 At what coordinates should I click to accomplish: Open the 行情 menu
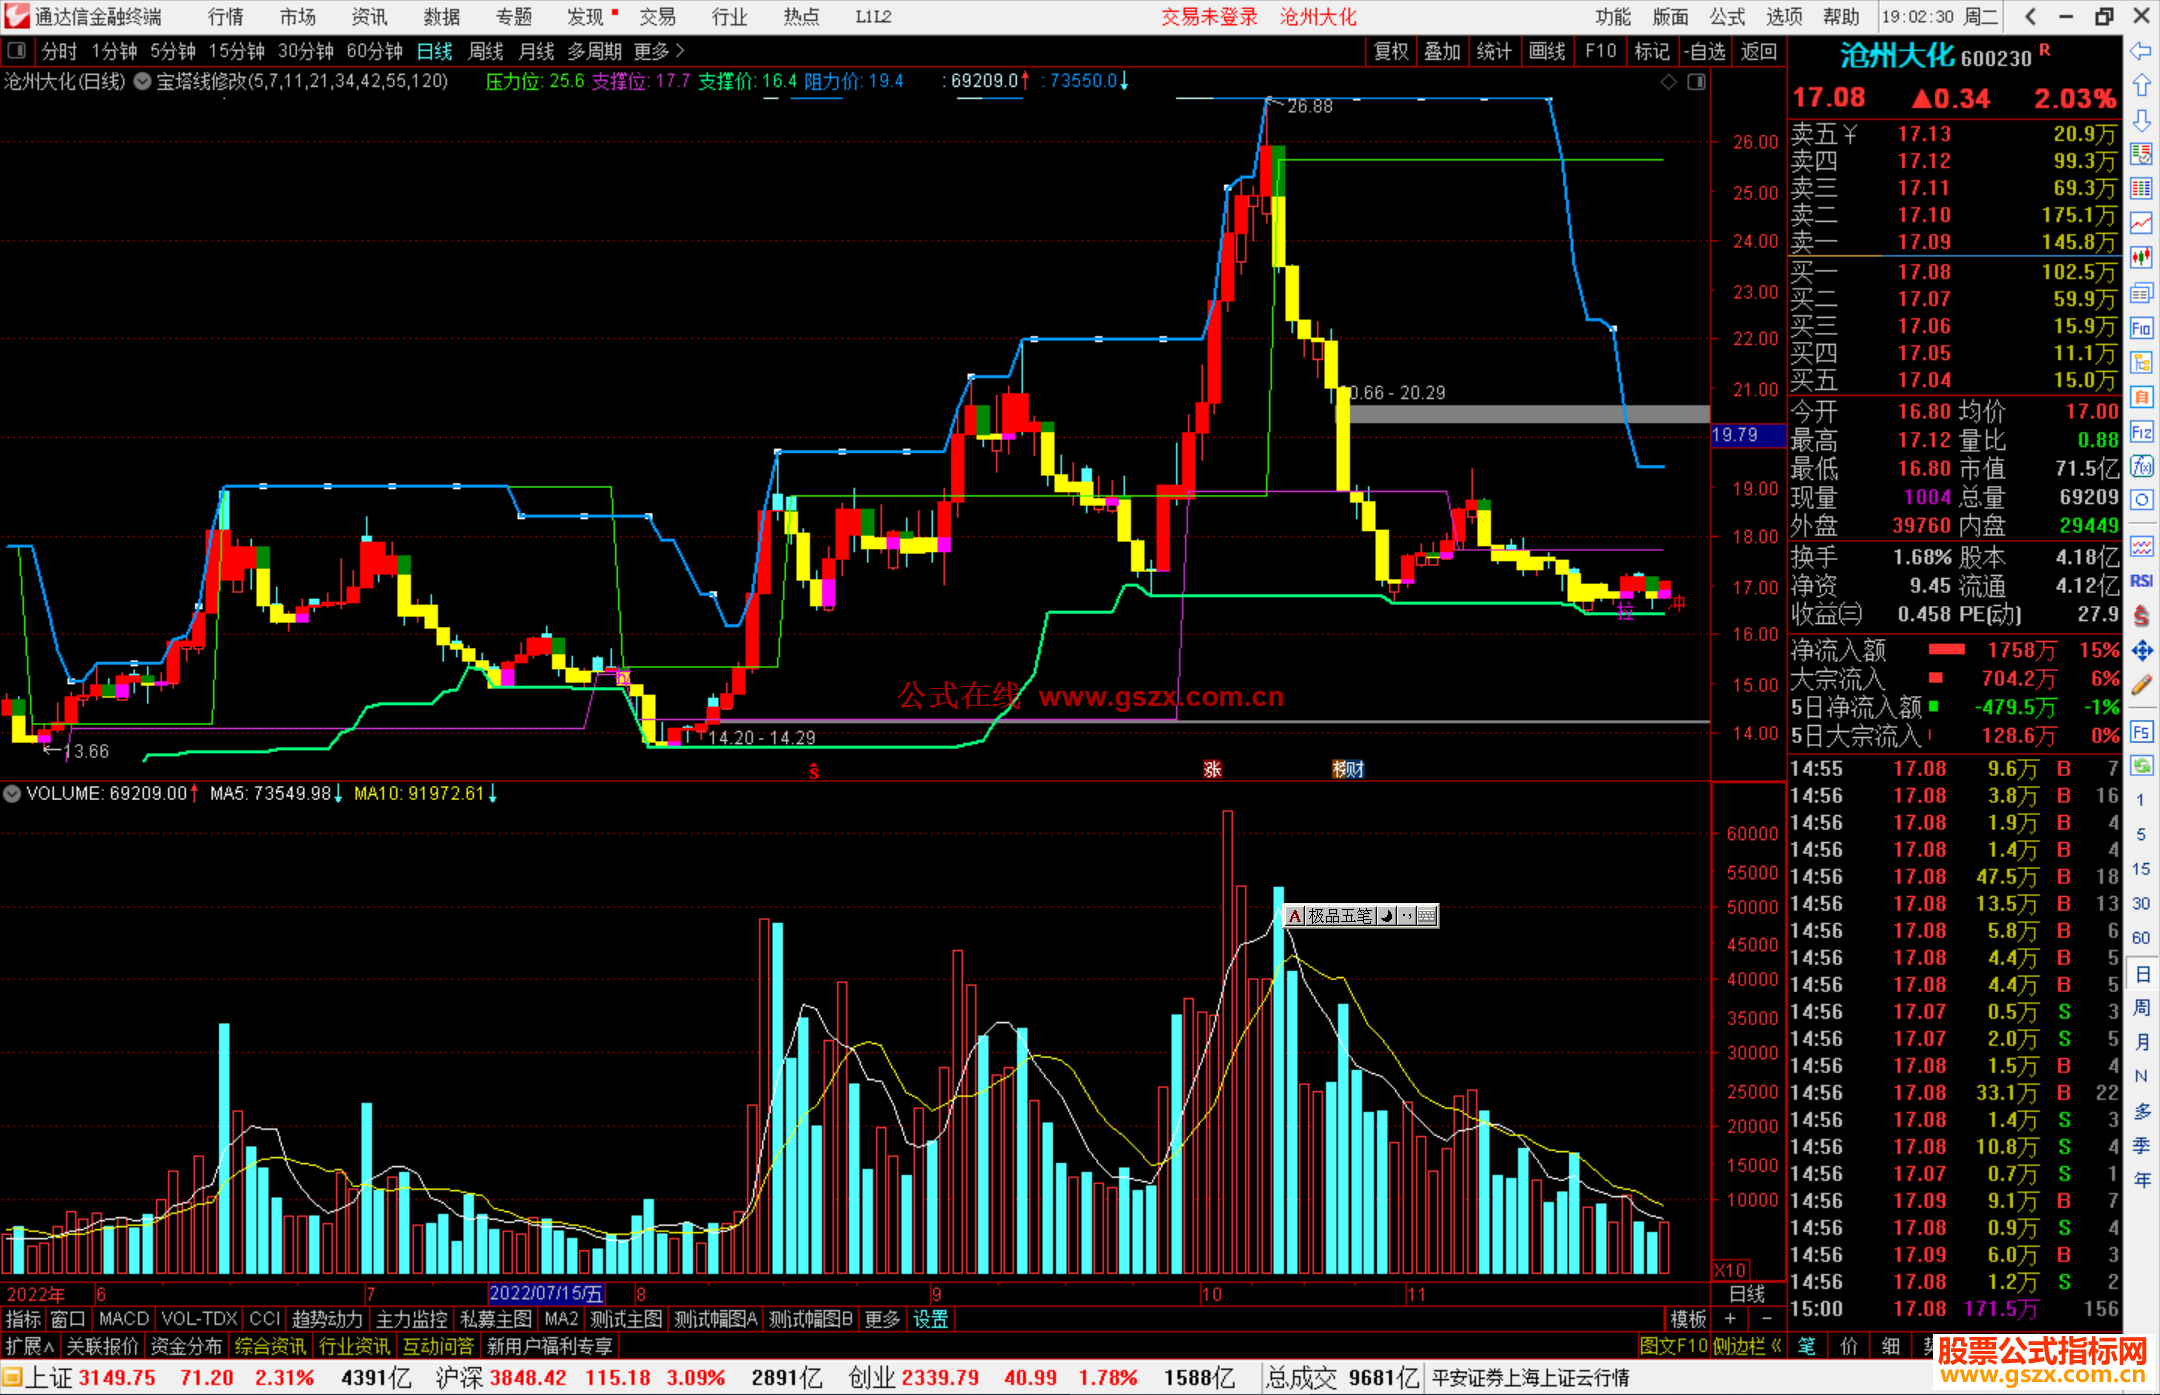click(x=226, y=17)
